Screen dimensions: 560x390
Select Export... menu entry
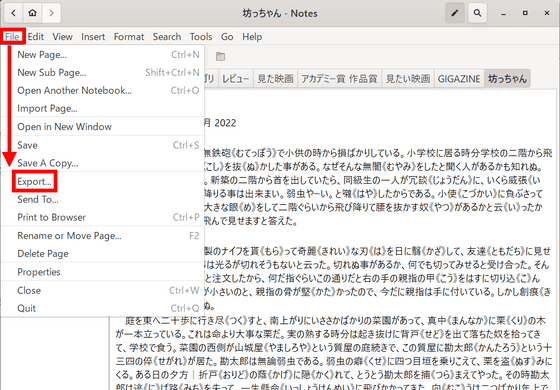coord(103,181)
